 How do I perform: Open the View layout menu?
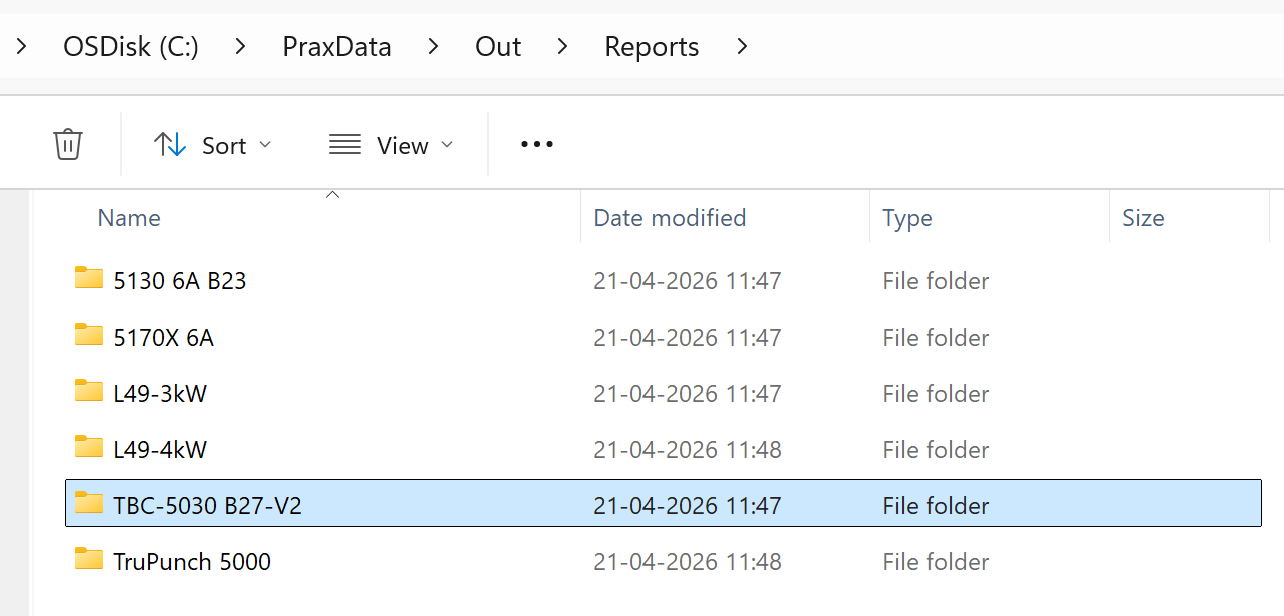[x=391, y=145]
